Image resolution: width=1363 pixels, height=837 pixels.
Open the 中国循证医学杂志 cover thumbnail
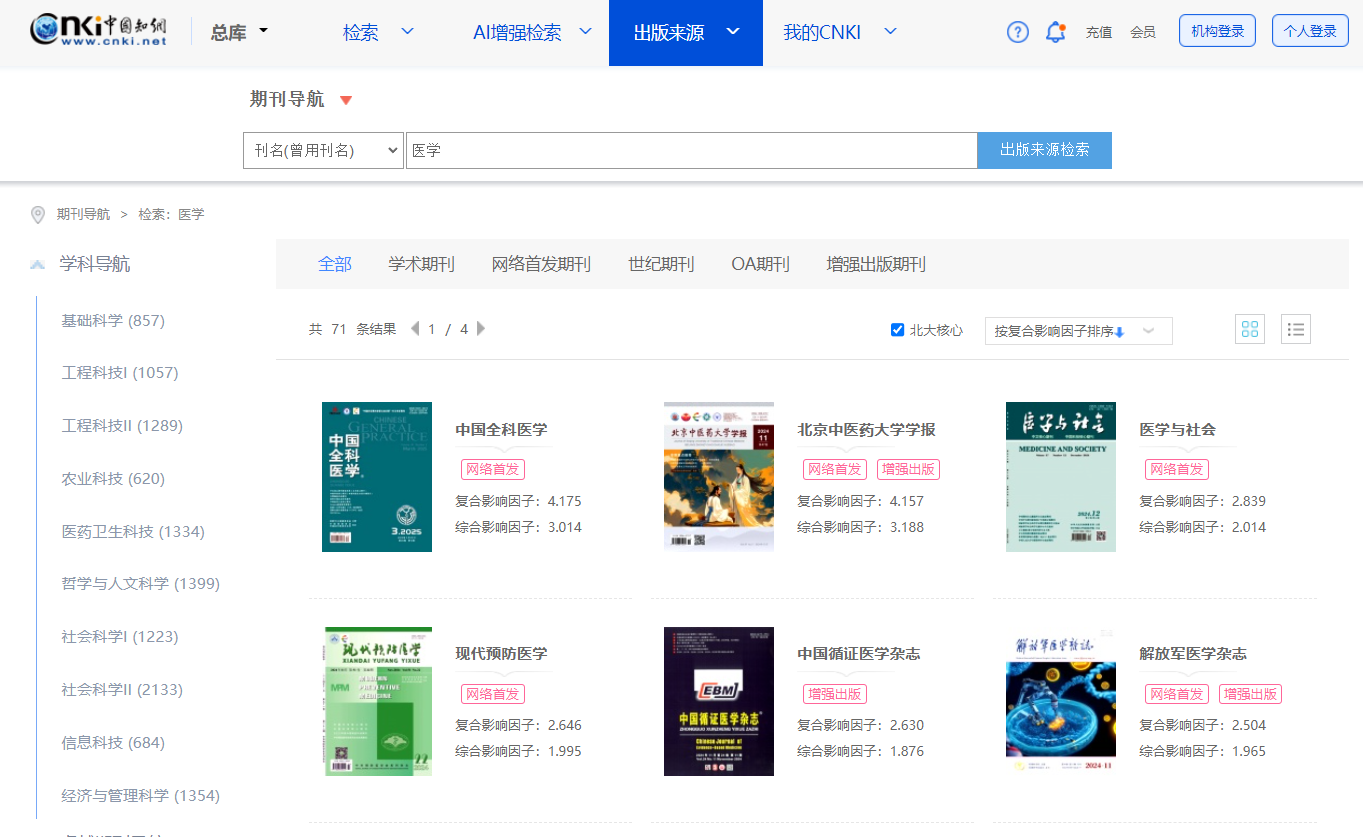pyautogui.click(x=719, y=701)
